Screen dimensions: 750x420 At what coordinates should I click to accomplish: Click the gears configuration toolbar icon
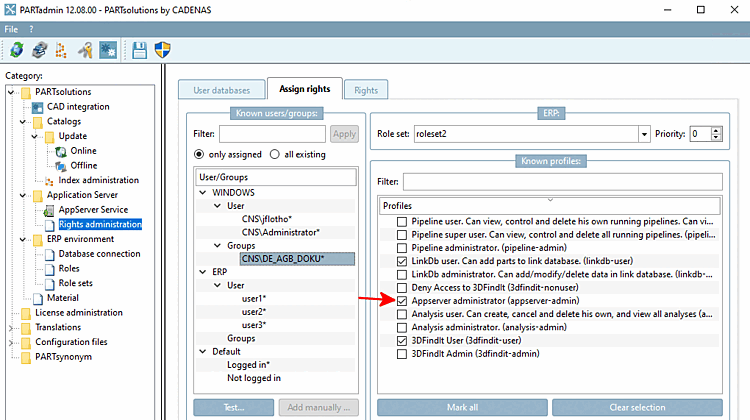coord(108,50)
